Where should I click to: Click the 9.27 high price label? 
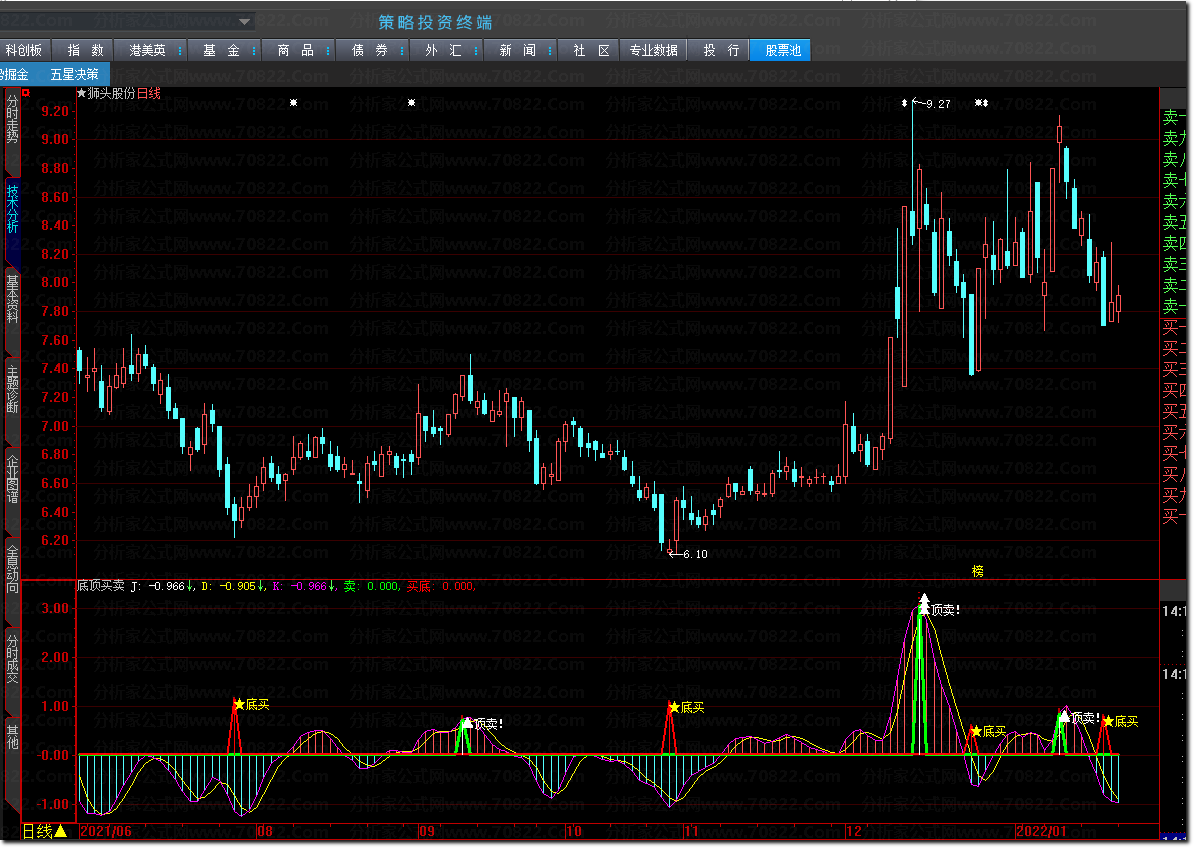pos(938,104)
